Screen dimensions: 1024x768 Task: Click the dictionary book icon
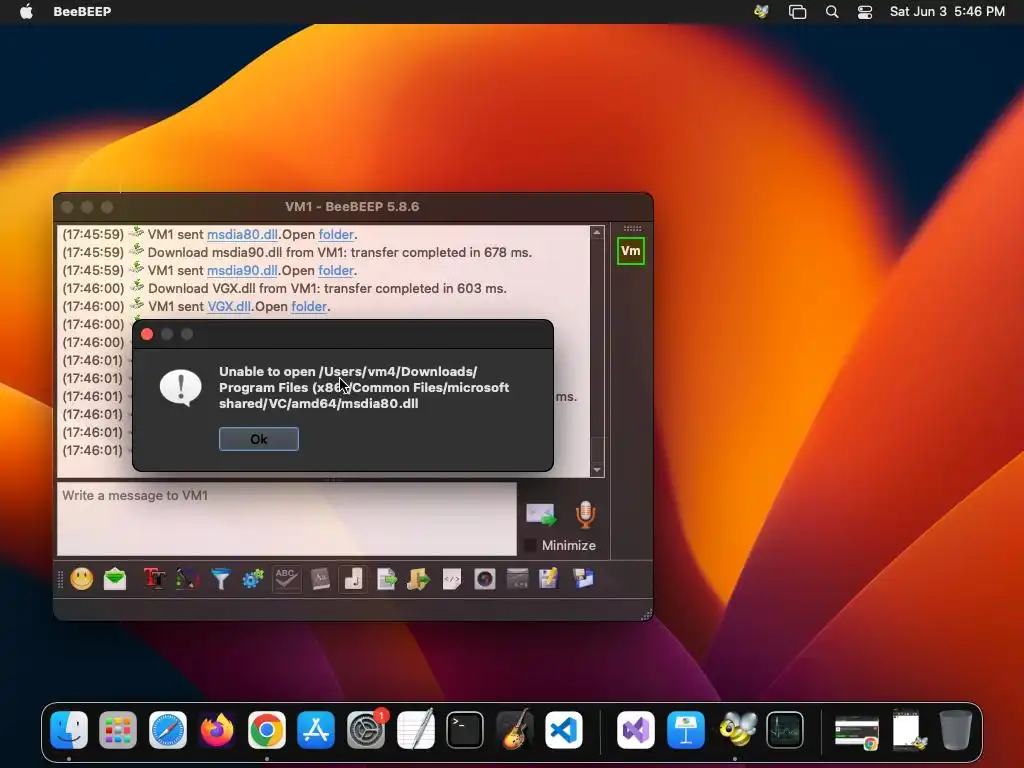[320, 579]
